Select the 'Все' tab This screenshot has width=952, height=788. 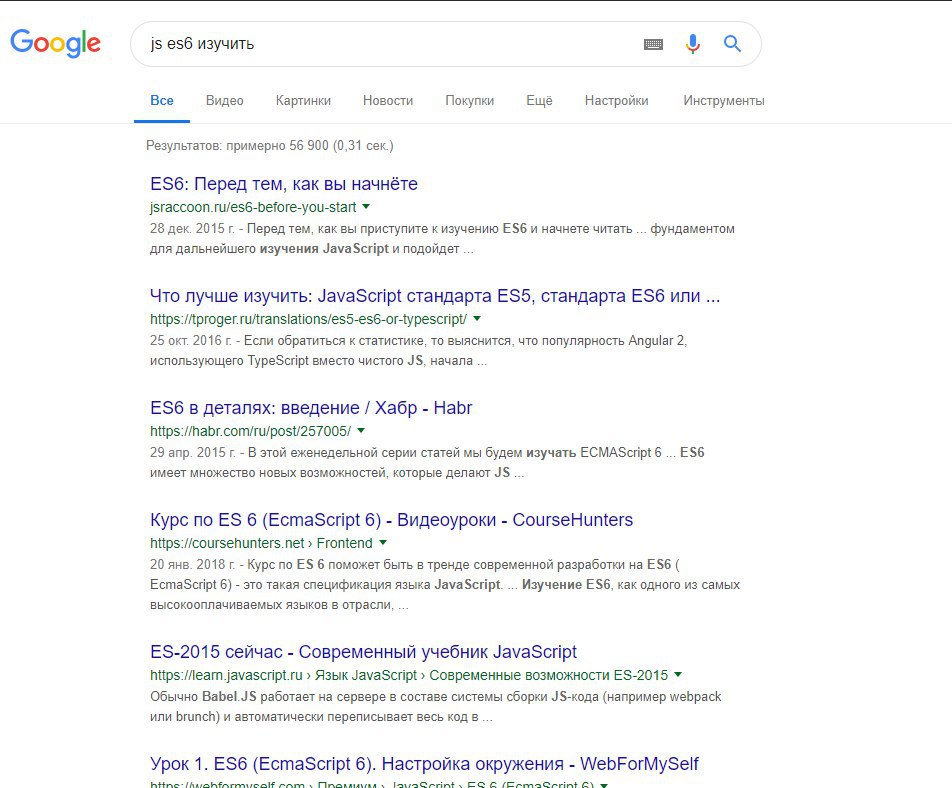pyautogui.click(x=162, y=101)
